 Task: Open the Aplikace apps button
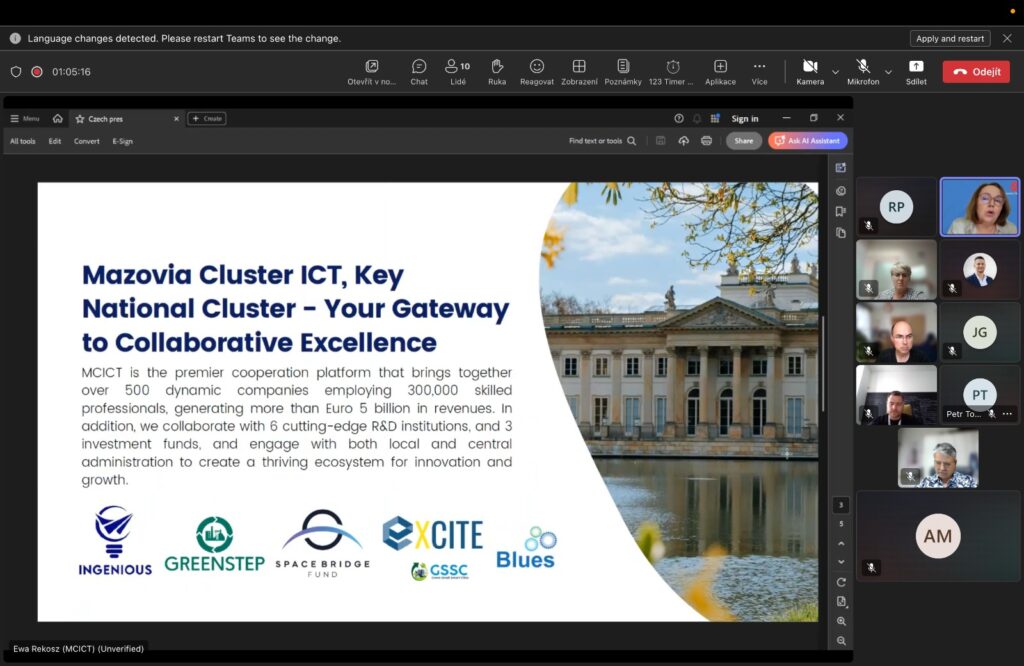click(x=720, y=71)
